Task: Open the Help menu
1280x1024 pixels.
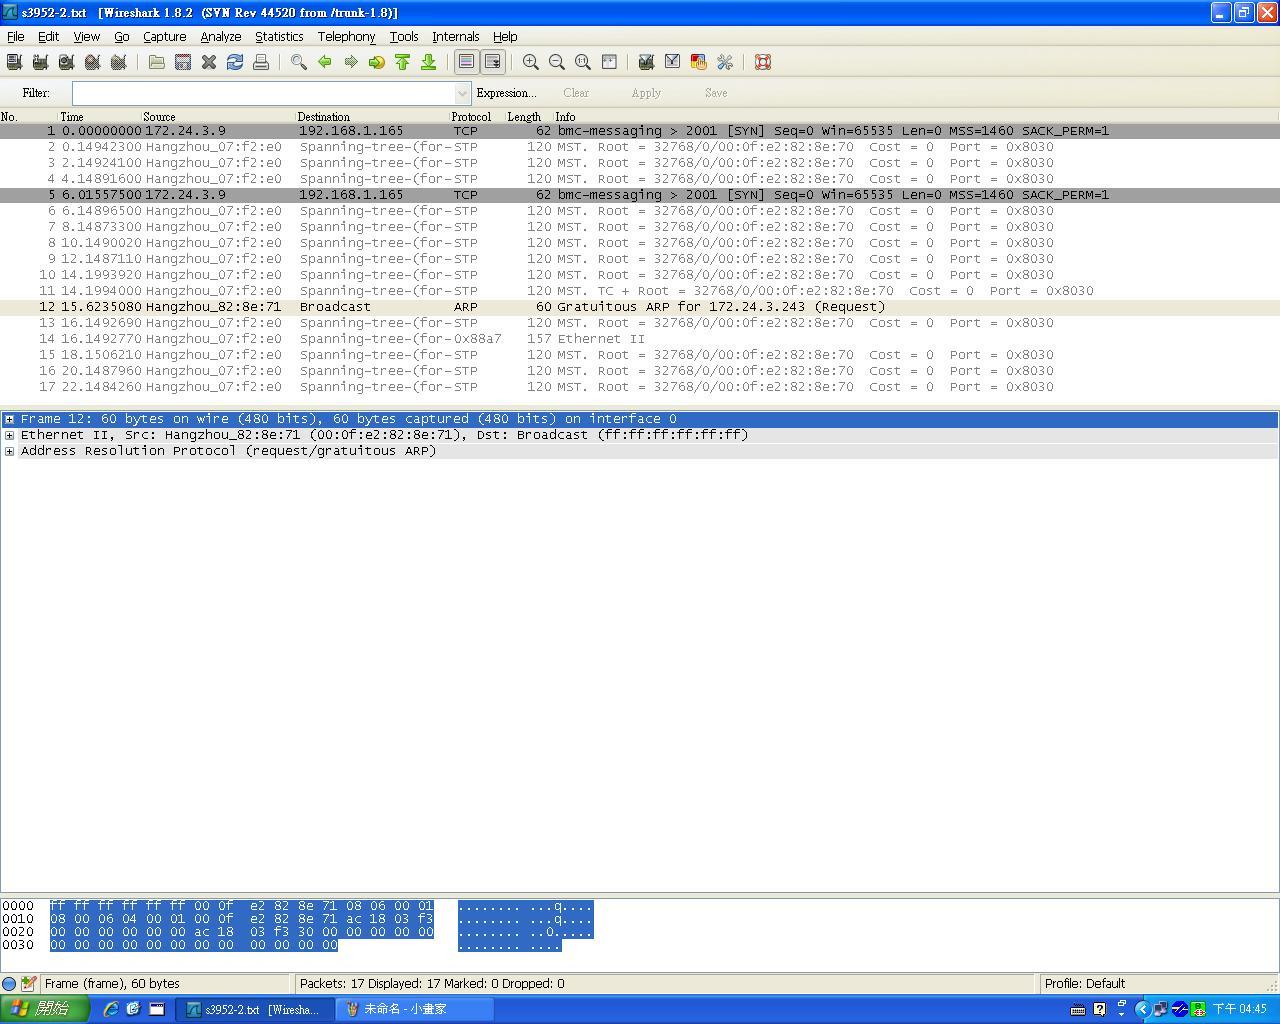Action: (x=505, y=36)
